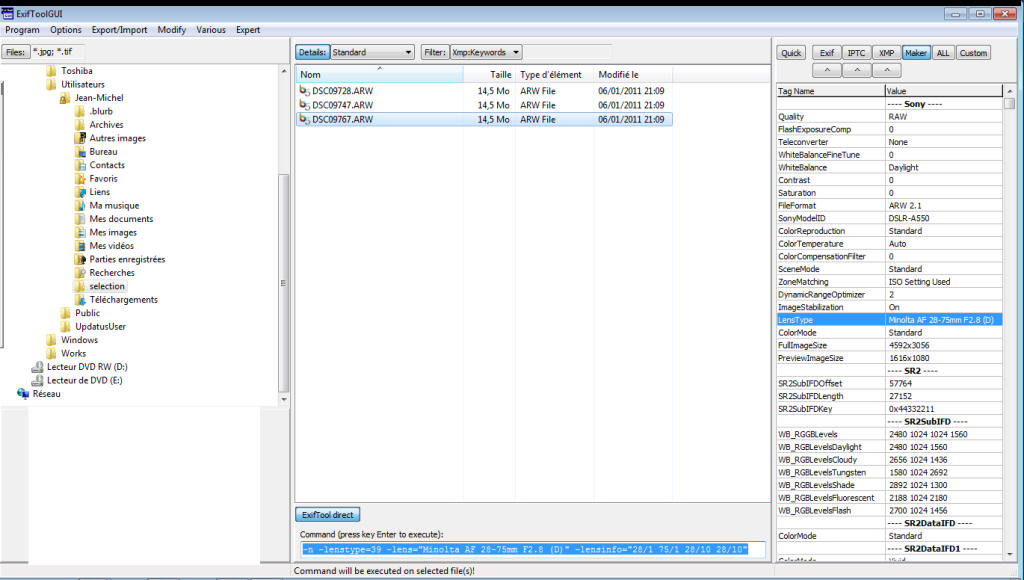This screenshot has height=580, width=1024.
Task: Click the Réseau network icon
Action: 23,394
